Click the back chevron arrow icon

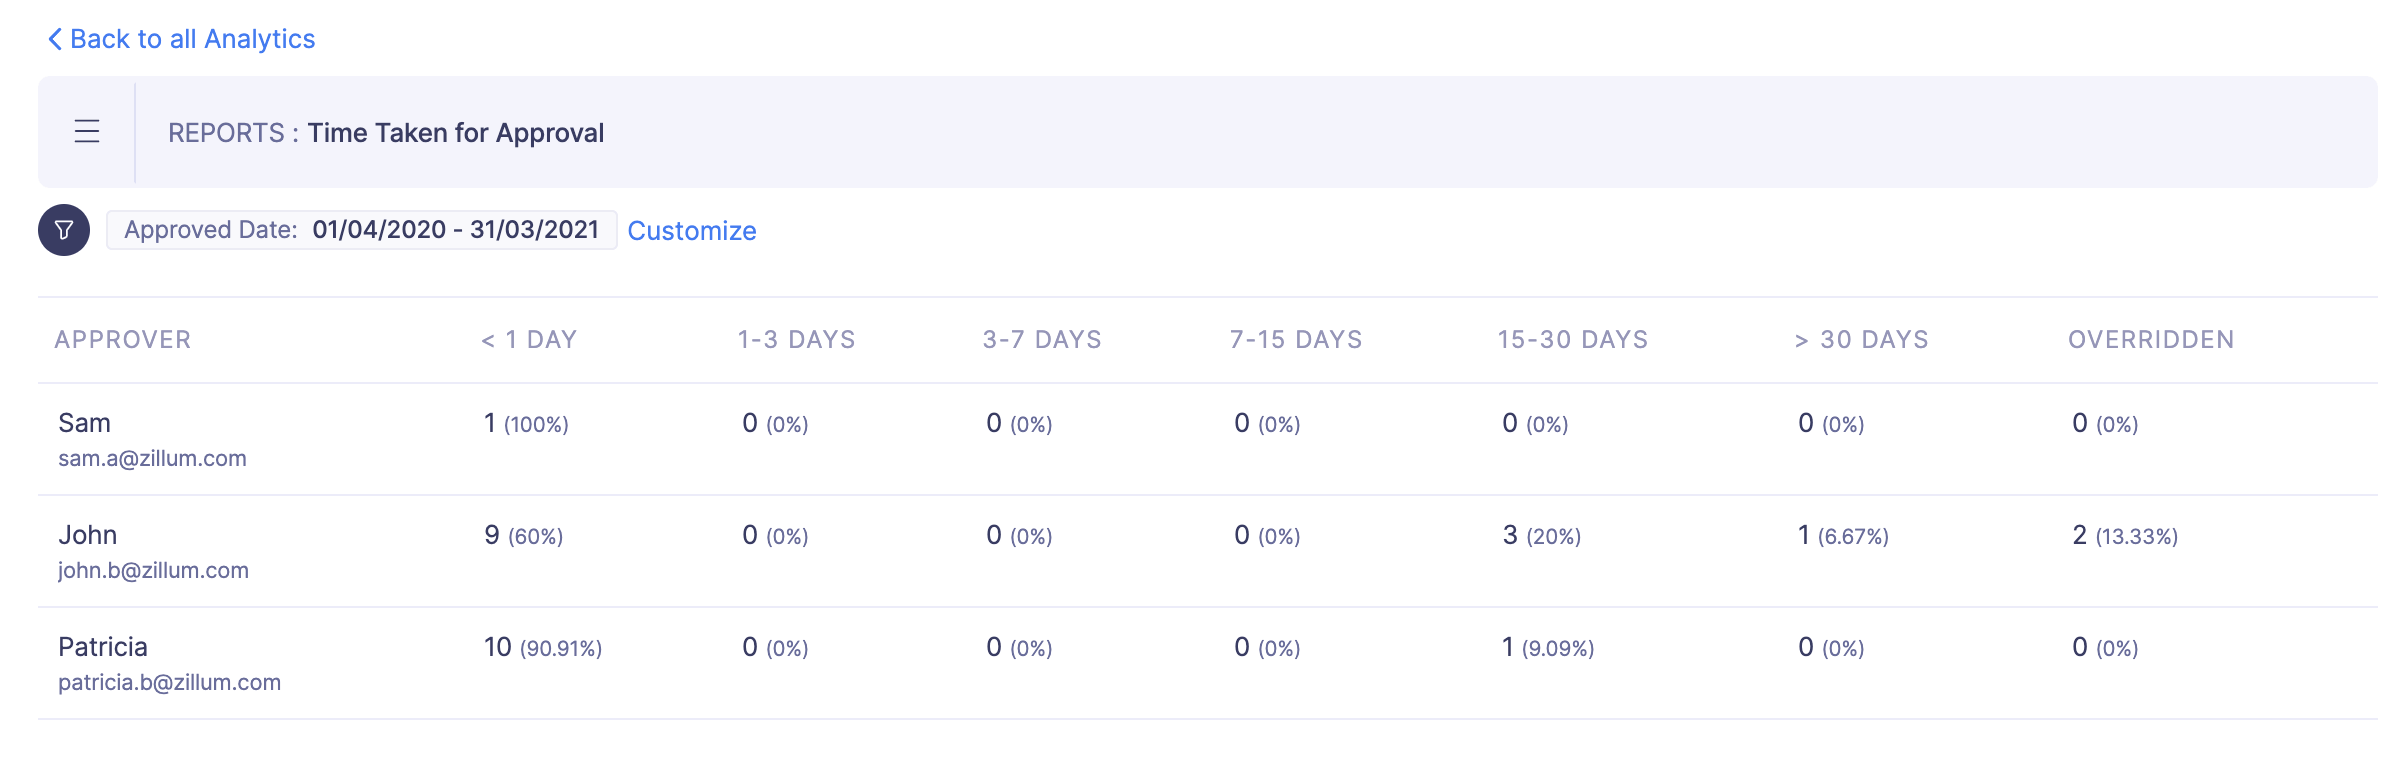55,39
